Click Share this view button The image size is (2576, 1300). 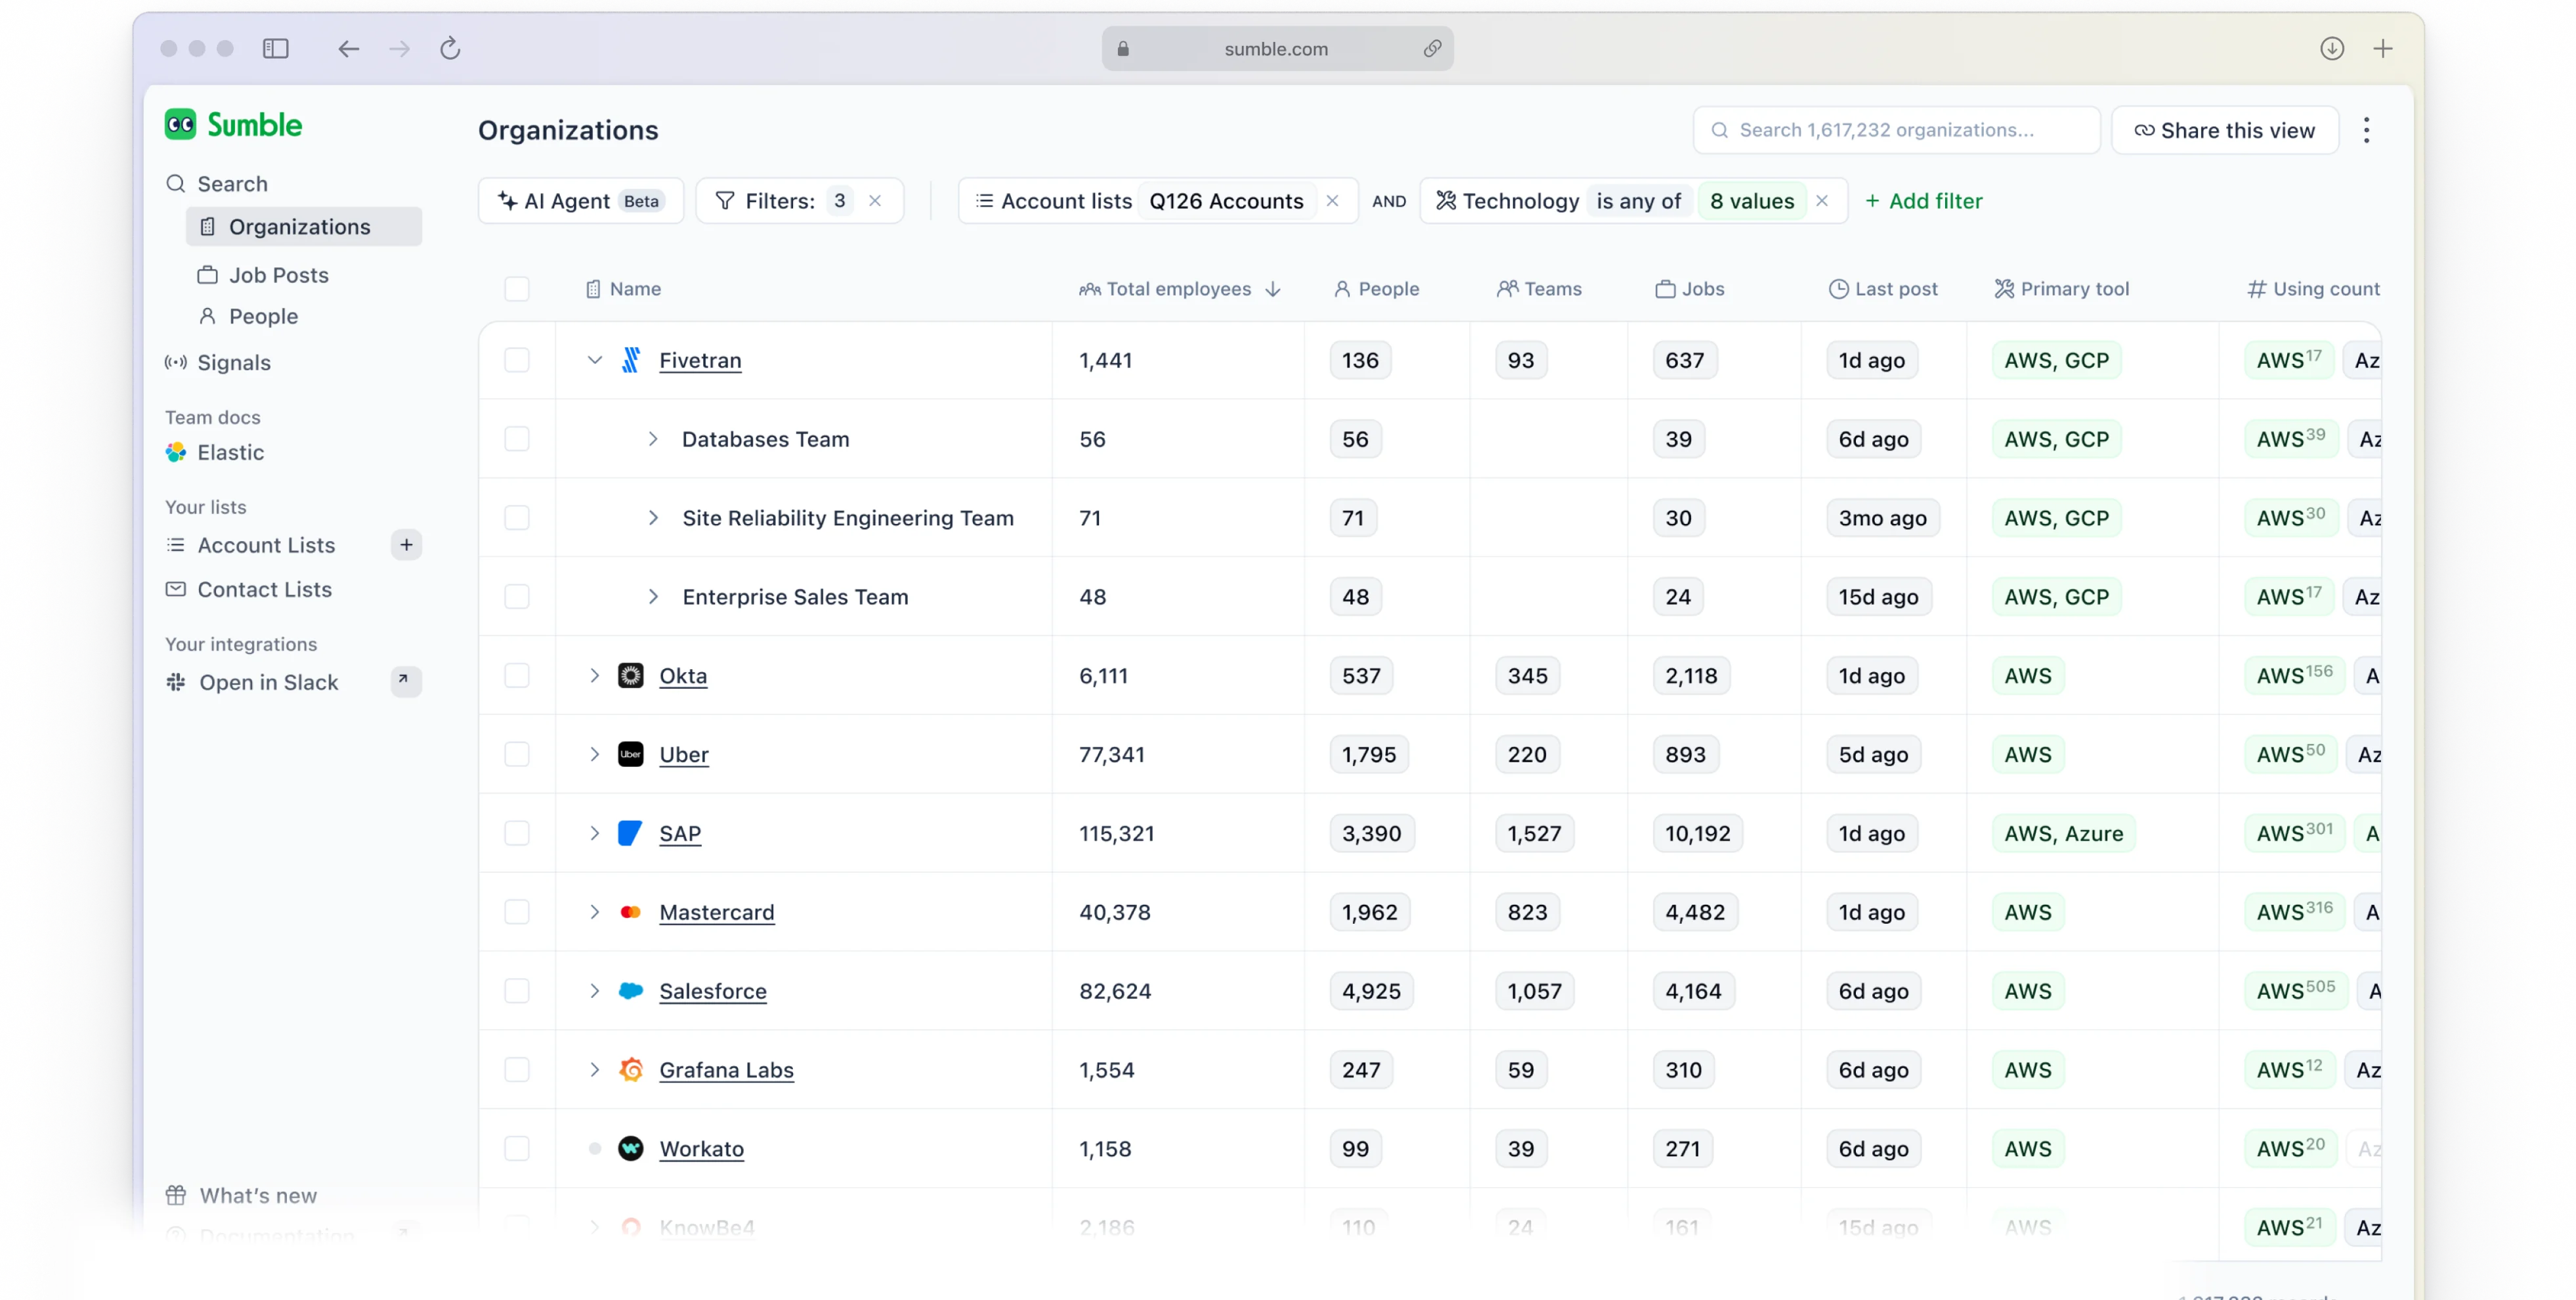[2225, 130]
